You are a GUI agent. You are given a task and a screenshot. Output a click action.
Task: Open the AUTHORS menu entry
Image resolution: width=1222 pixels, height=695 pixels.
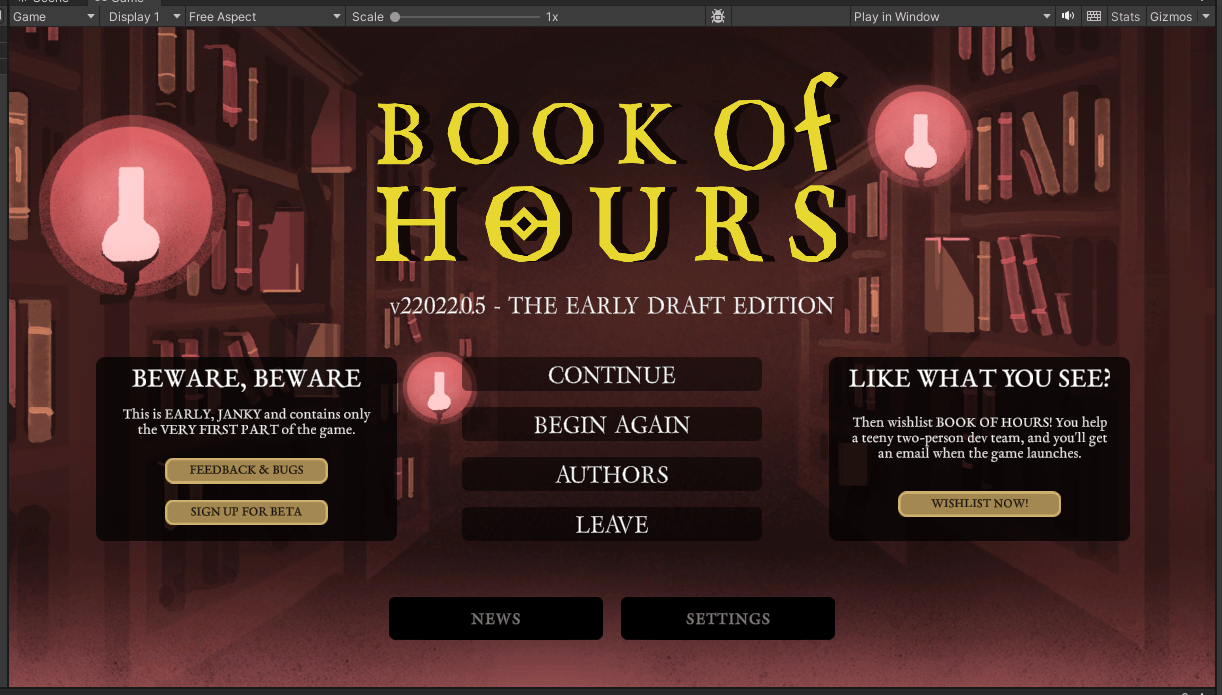(x=612, y=475)
